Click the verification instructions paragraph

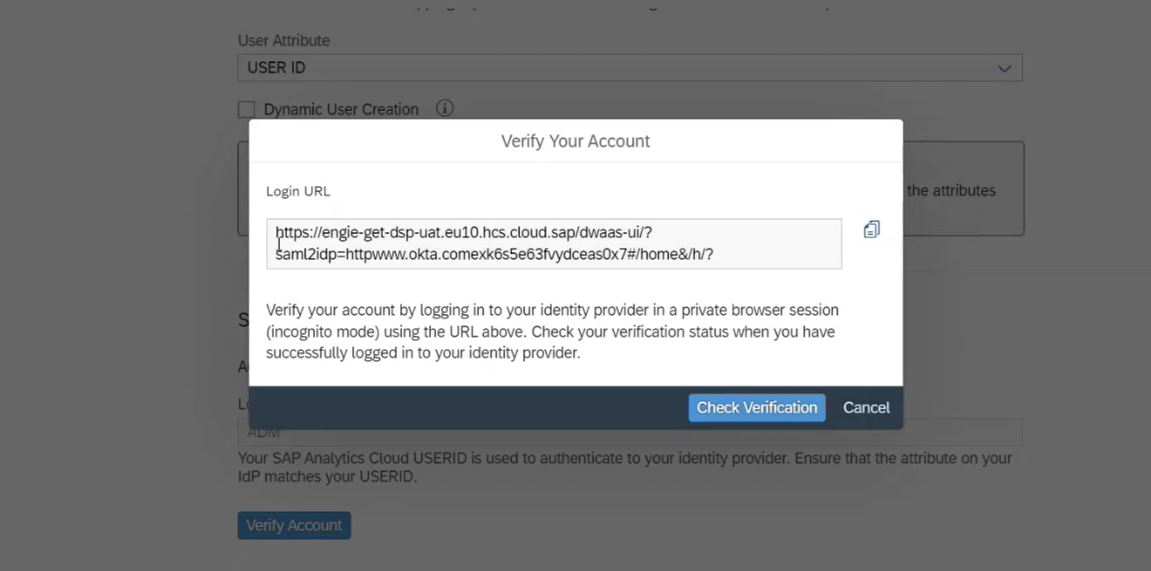click(x=552, y=331)
